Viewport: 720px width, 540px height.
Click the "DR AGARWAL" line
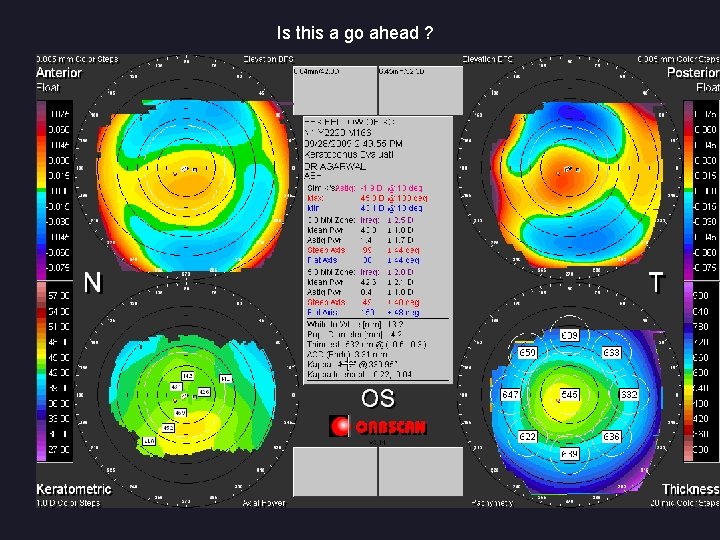click(335, 166)
